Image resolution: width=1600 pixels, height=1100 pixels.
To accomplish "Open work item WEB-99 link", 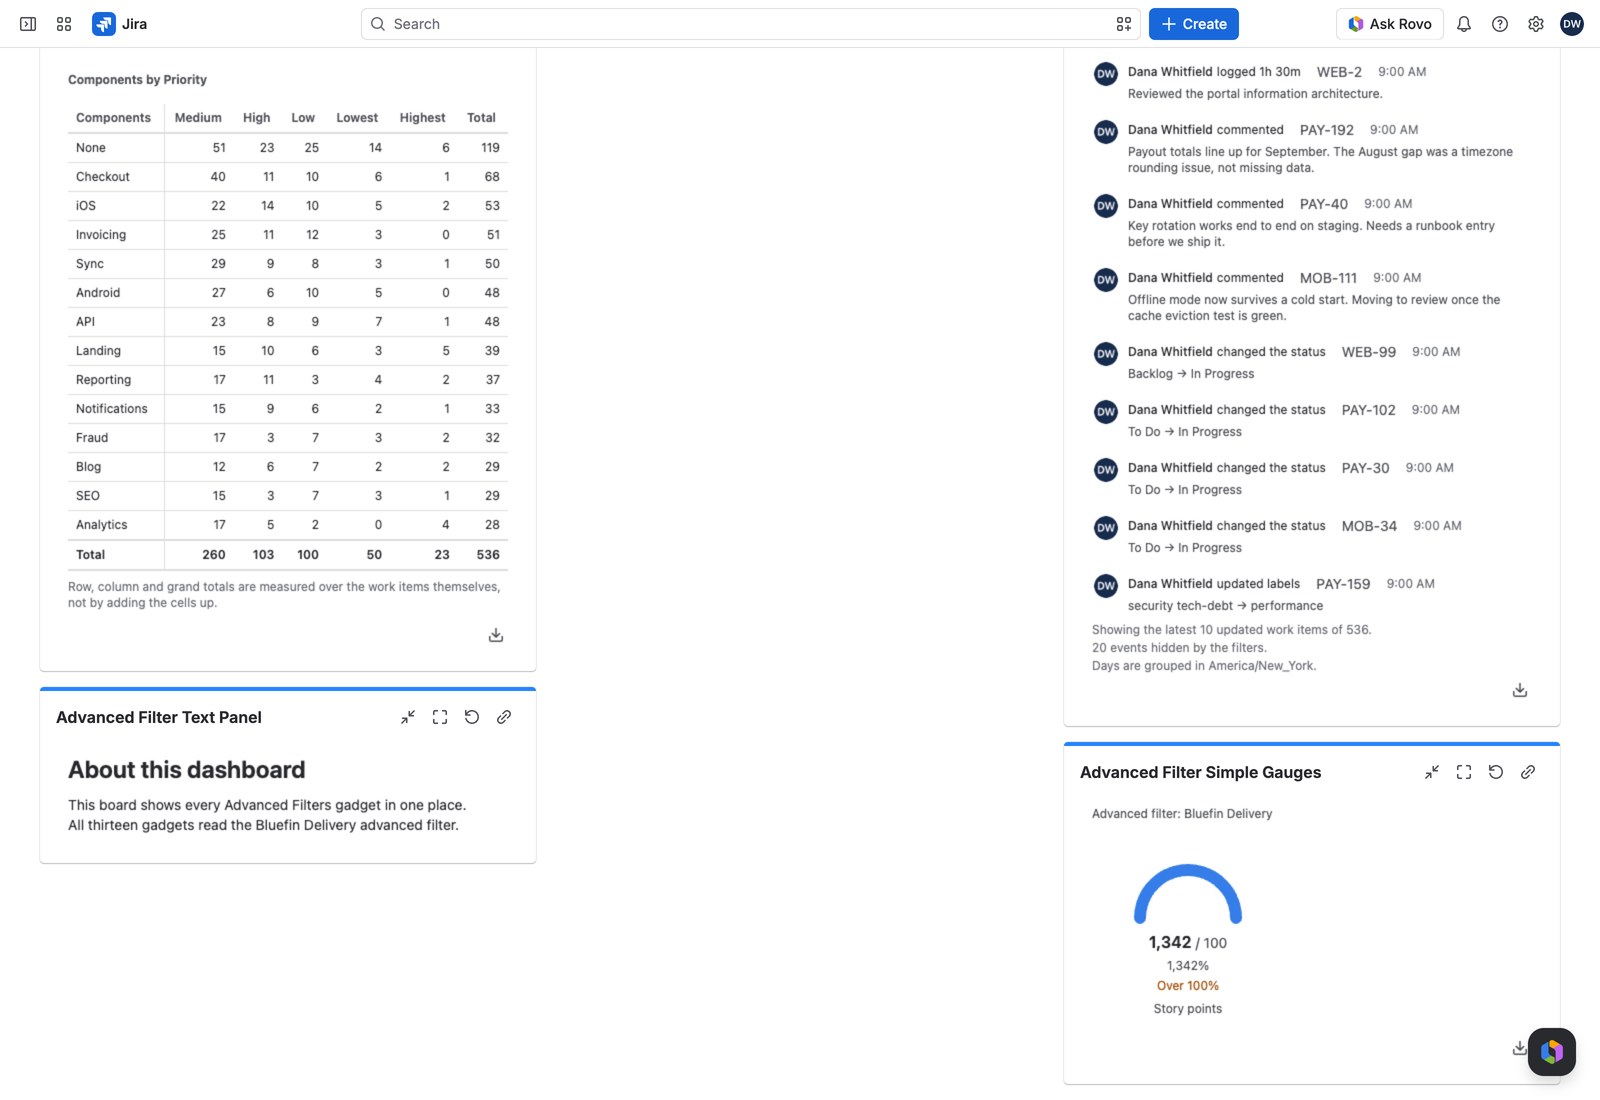I will [x=1369, y=352].
